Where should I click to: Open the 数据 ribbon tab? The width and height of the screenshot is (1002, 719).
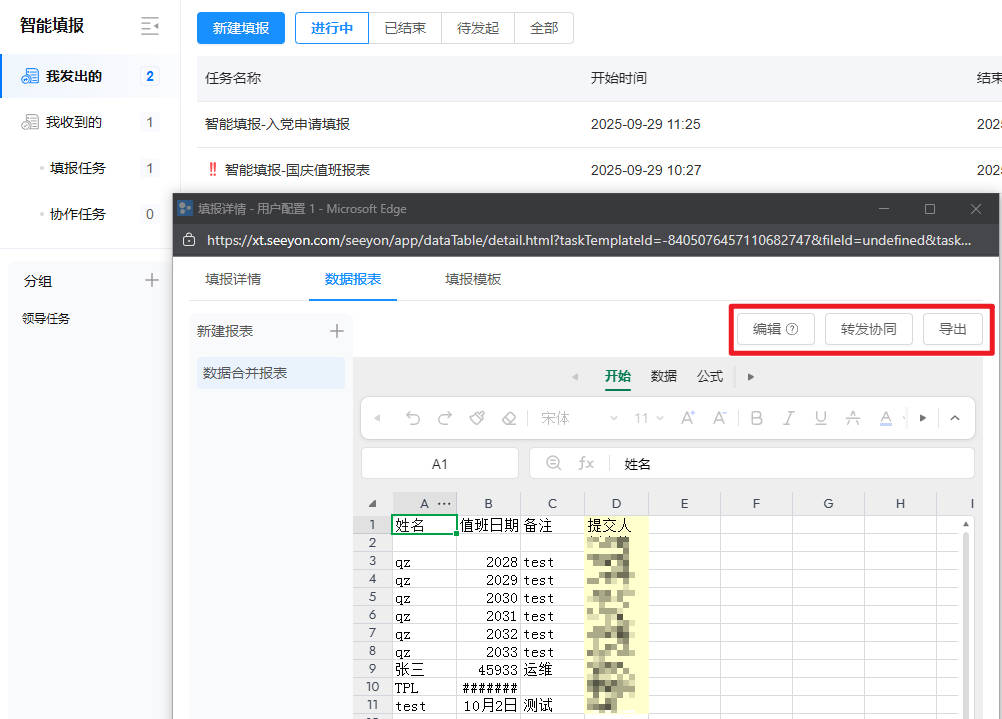click(664, 377)
